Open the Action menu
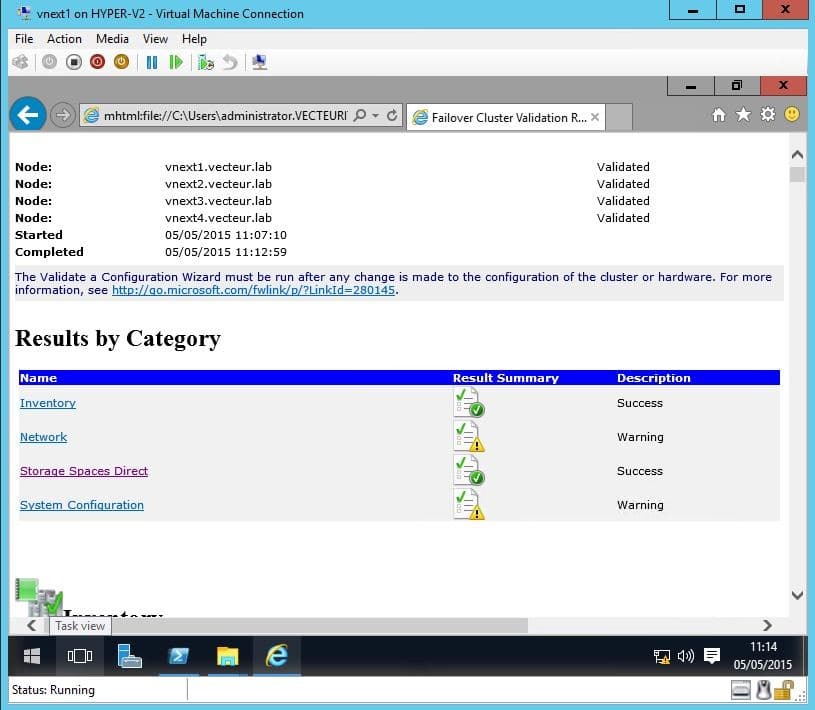The width and height of the screenshot is (815, 710). click(64, 39)
